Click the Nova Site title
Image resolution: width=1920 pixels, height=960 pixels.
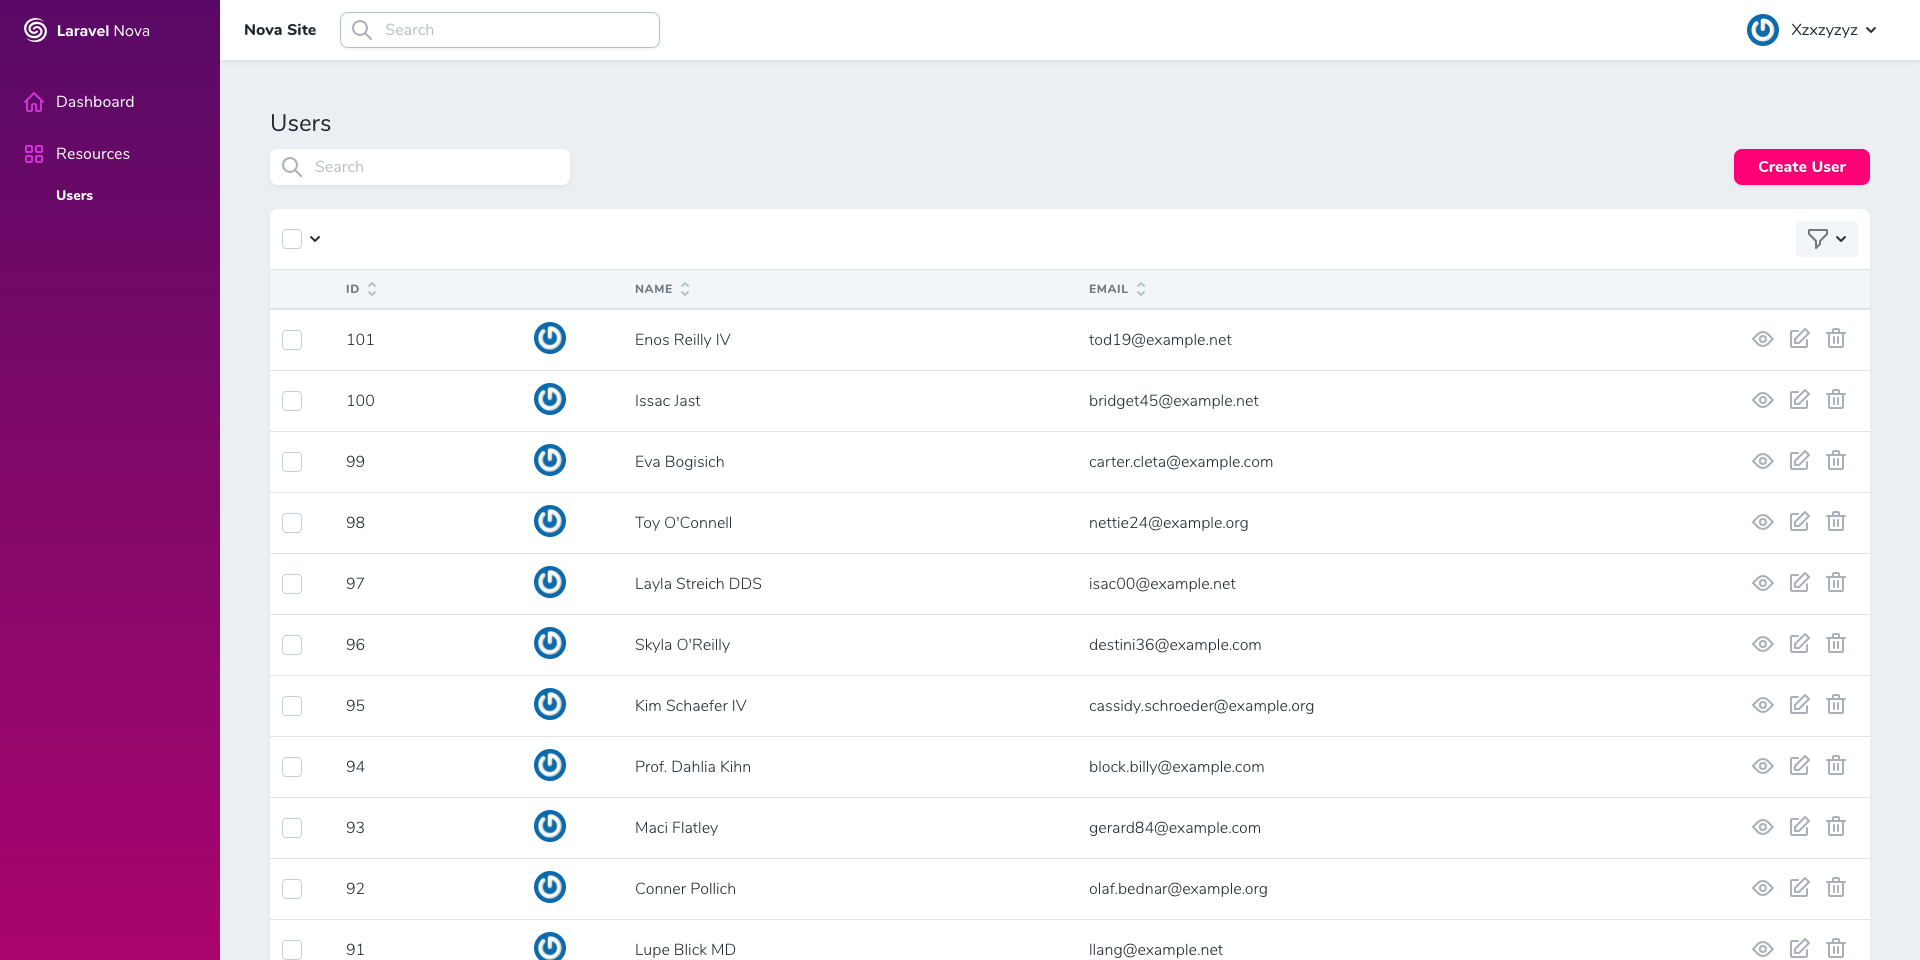280,30
